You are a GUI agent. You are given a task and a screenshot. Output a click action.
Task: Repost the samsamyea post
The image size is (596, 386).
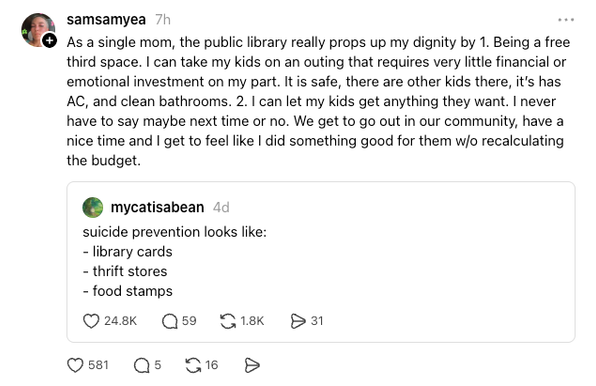click(x=193, y=365)
